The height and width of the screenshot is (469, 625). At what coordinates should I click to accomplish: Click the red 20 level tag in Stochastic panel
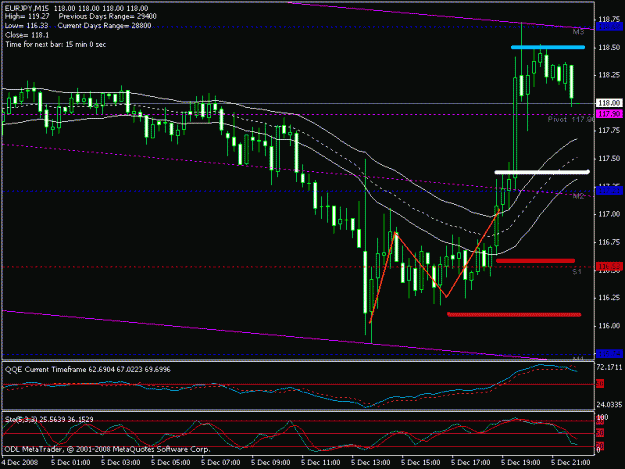(x=600, y=445)
